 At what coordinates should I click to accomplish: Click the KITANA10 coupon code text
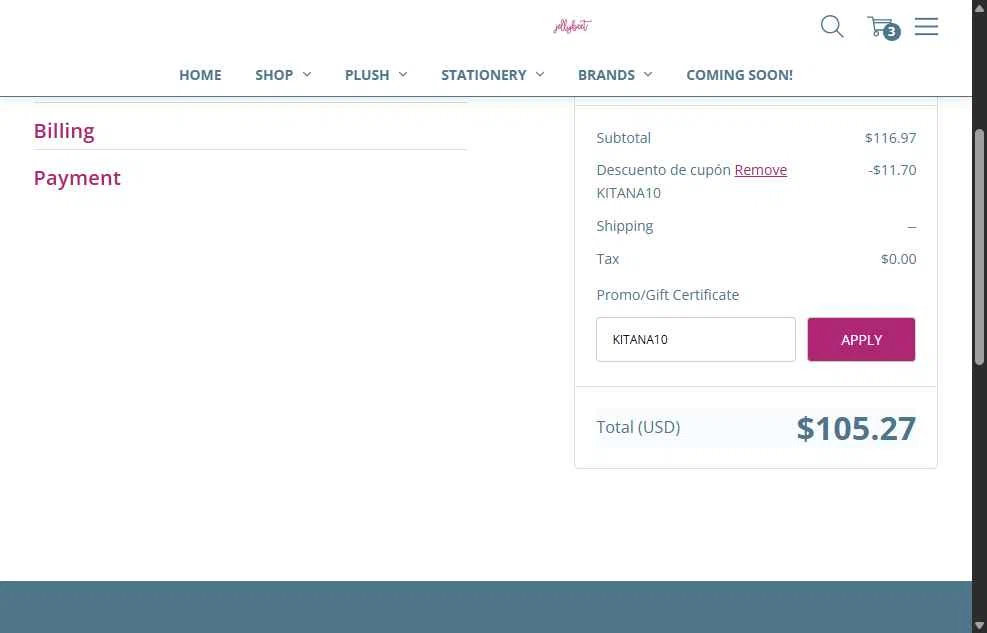click(x=628, y=193)
